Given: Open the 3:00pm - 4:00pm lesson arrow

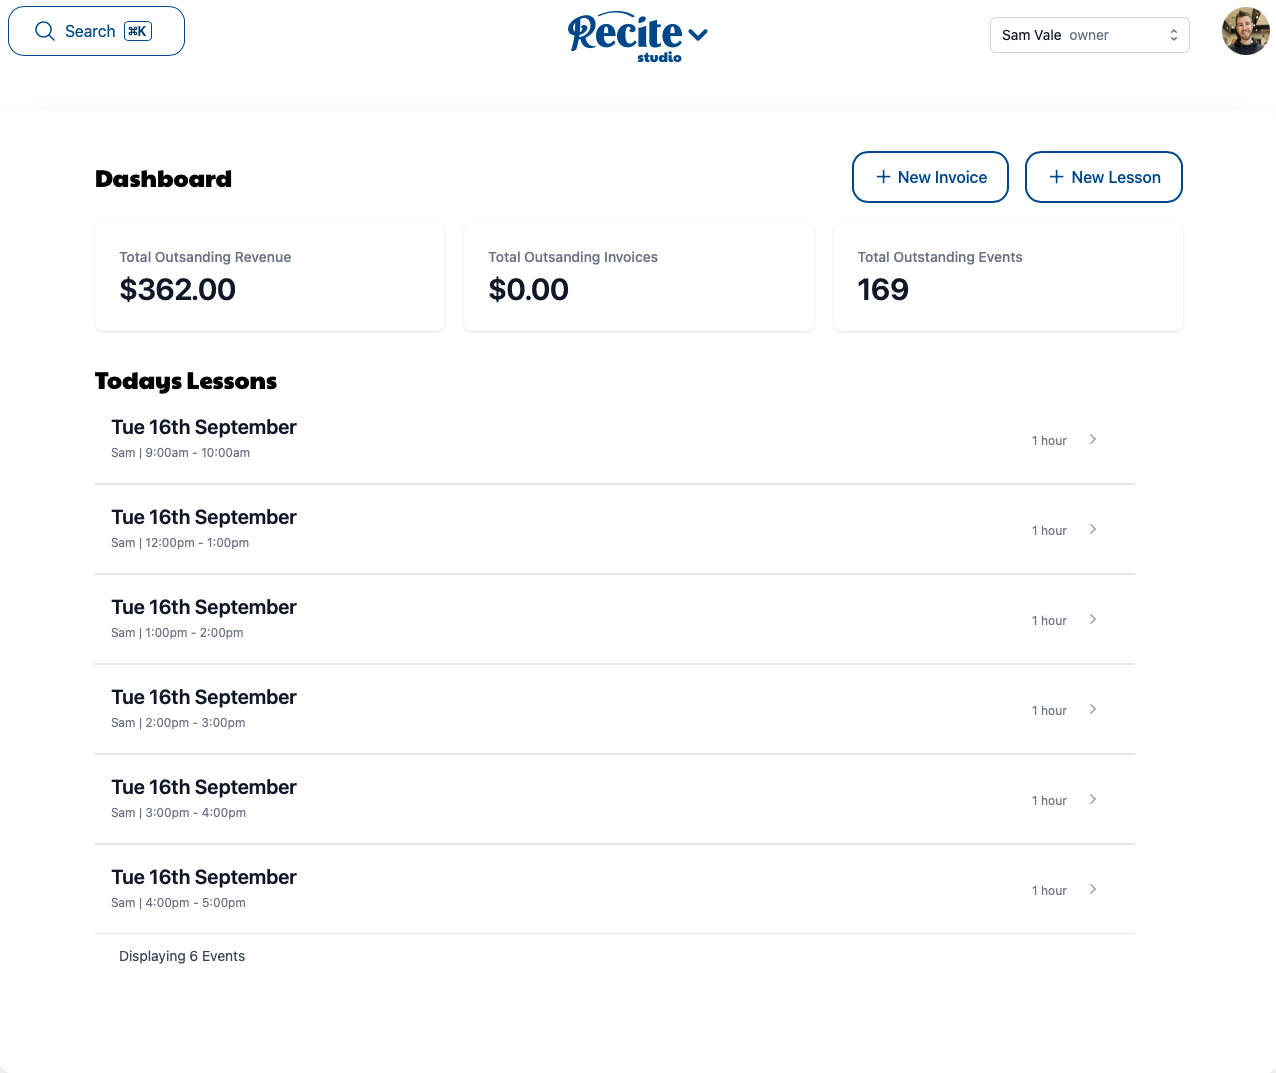Looking at the screenshot, I should point(1093,799).
